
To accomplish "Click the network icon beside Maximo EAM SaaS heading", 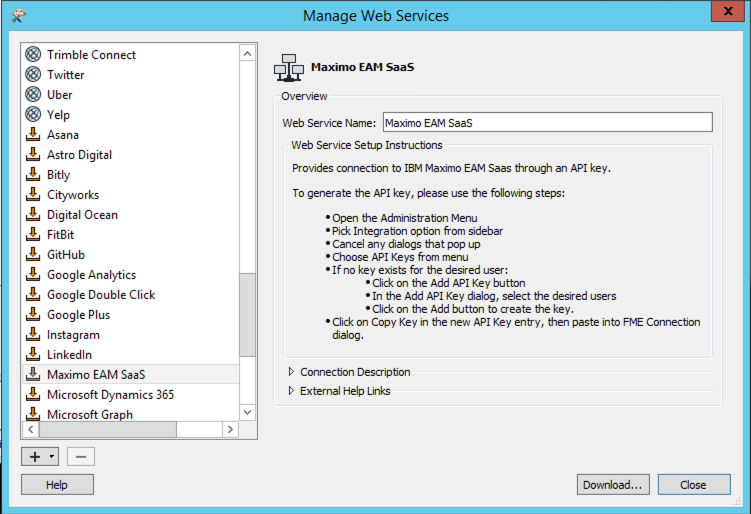I will (x=289, y=68).
